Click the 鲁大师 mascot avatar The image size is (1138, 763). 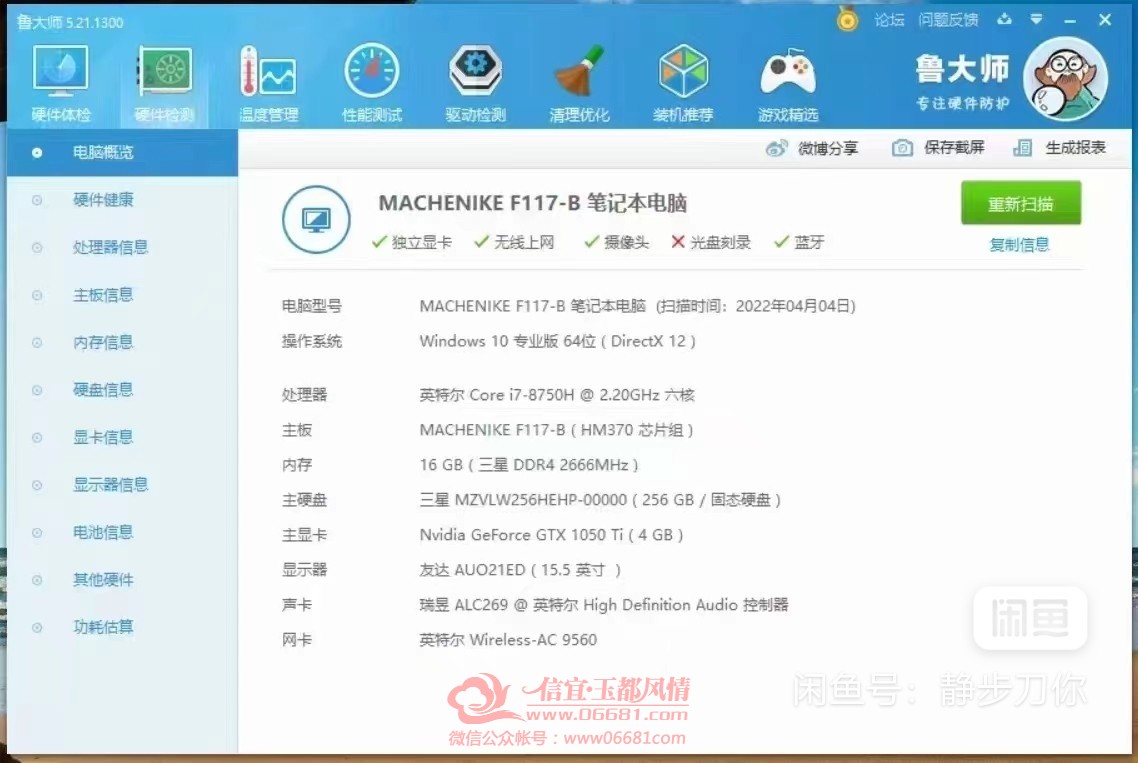[x=1065, y=79]
